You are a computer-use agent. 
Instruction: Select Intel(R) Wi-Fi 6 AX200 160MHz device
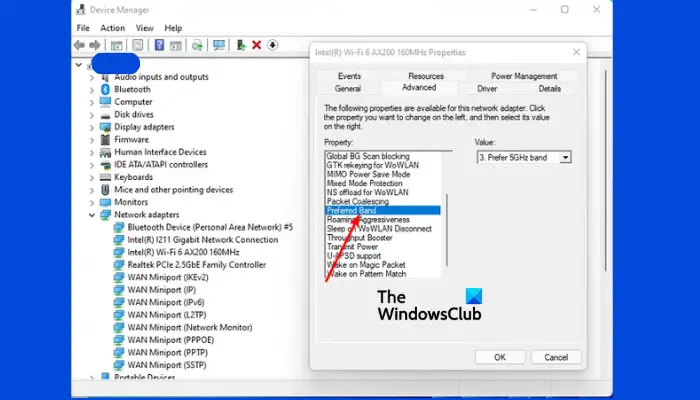[x=183, y=252]
